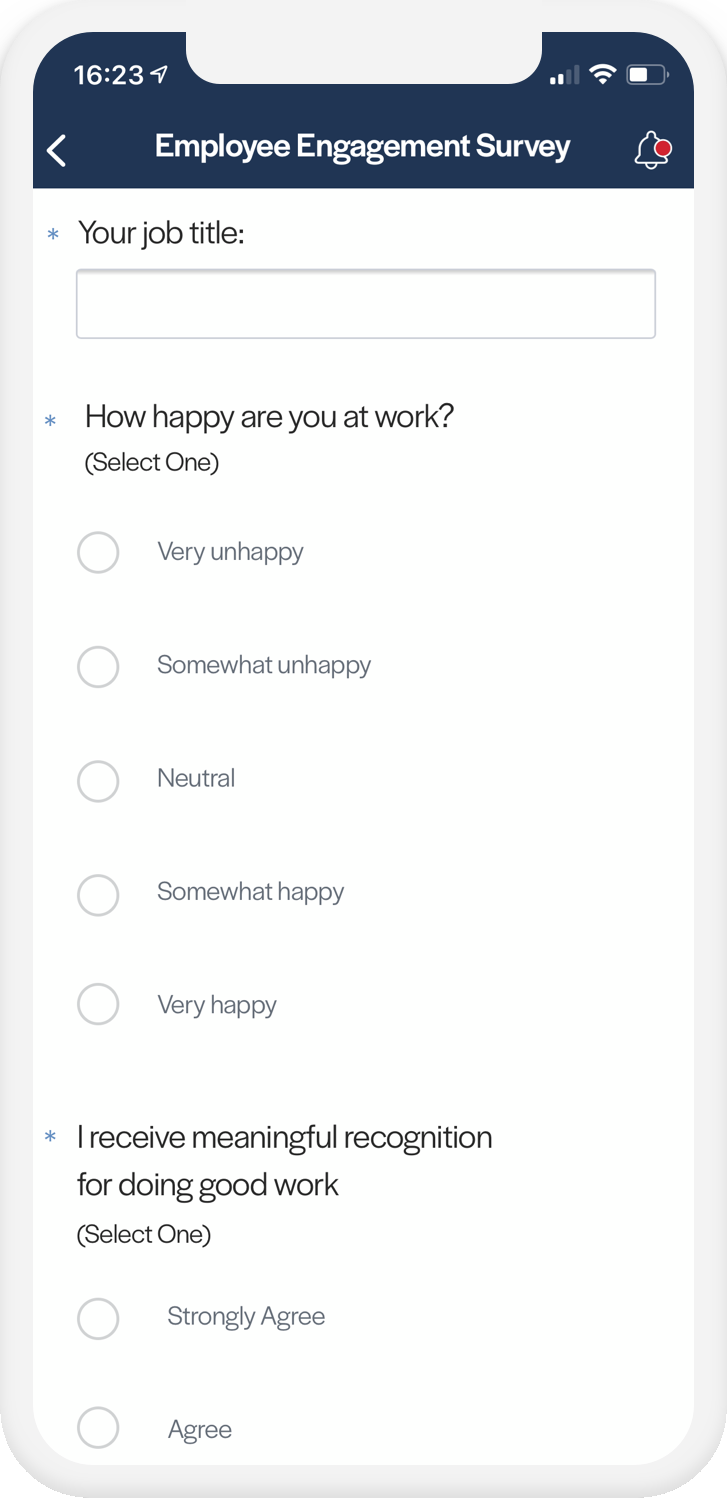Open the notifications bell icon
This screenshot has height=1498, width=727.
[x=652, y=150]
